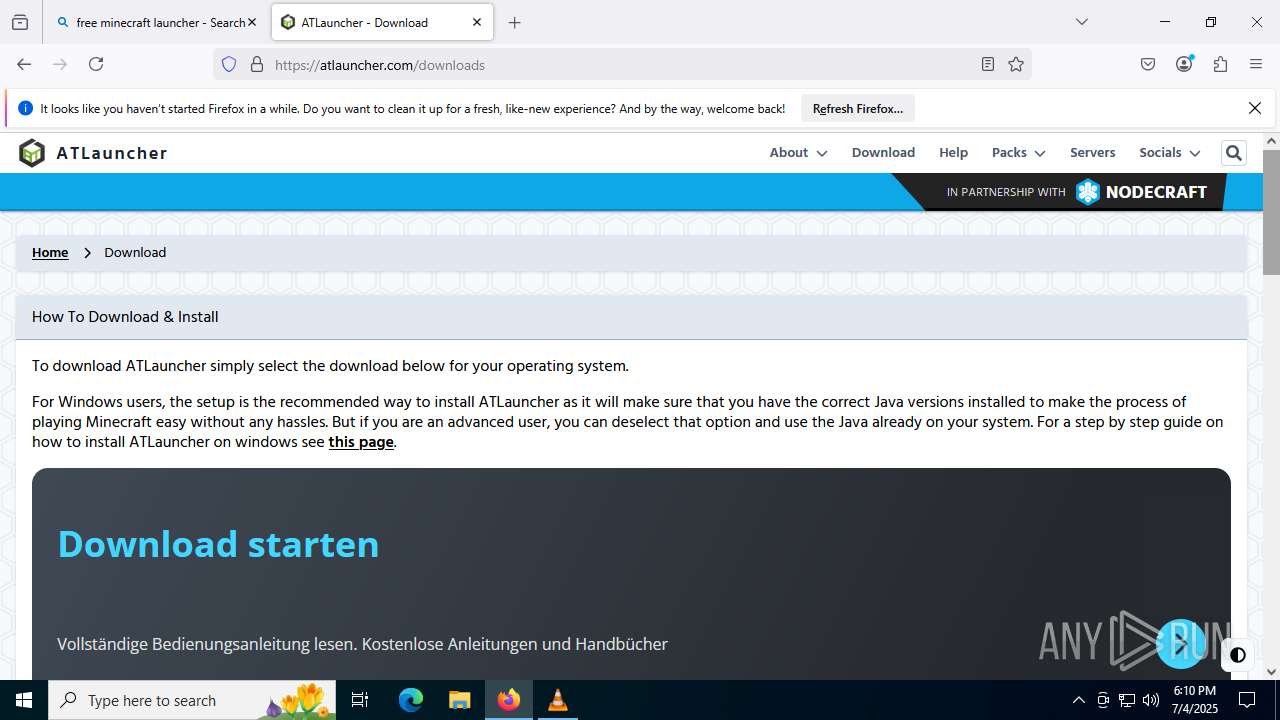Screen dimensions: 1280x720
Task: Click the page vertical scrollbar thumb
Action: pos(1271,212)
